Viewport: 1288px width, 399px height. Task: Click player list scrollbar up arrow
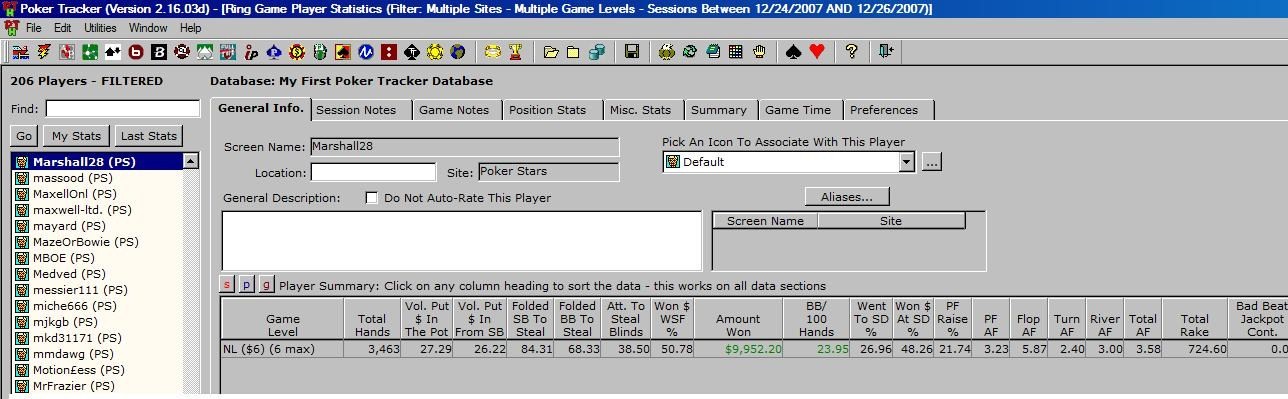pos(190,161)
